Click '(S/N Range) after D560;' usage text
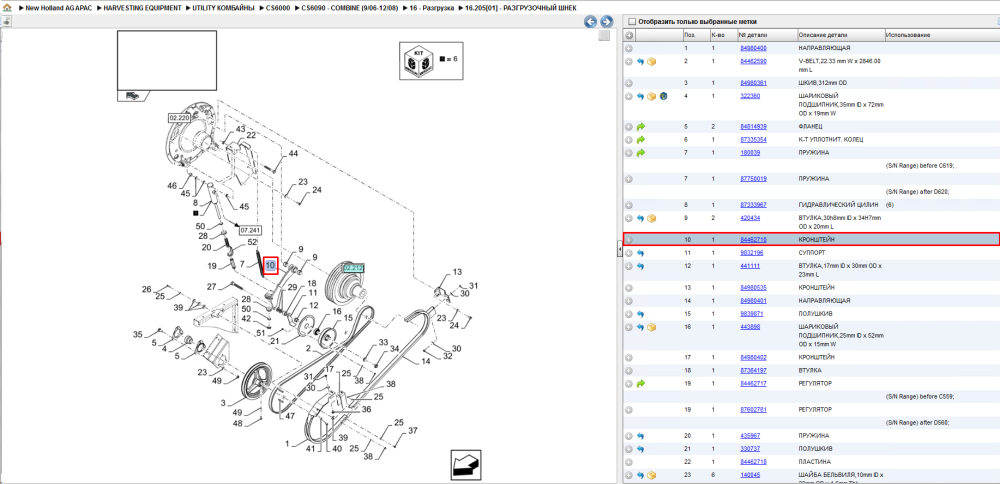Image resolution: width=1000 pixels, height=484 pixels. pos(918,422)
